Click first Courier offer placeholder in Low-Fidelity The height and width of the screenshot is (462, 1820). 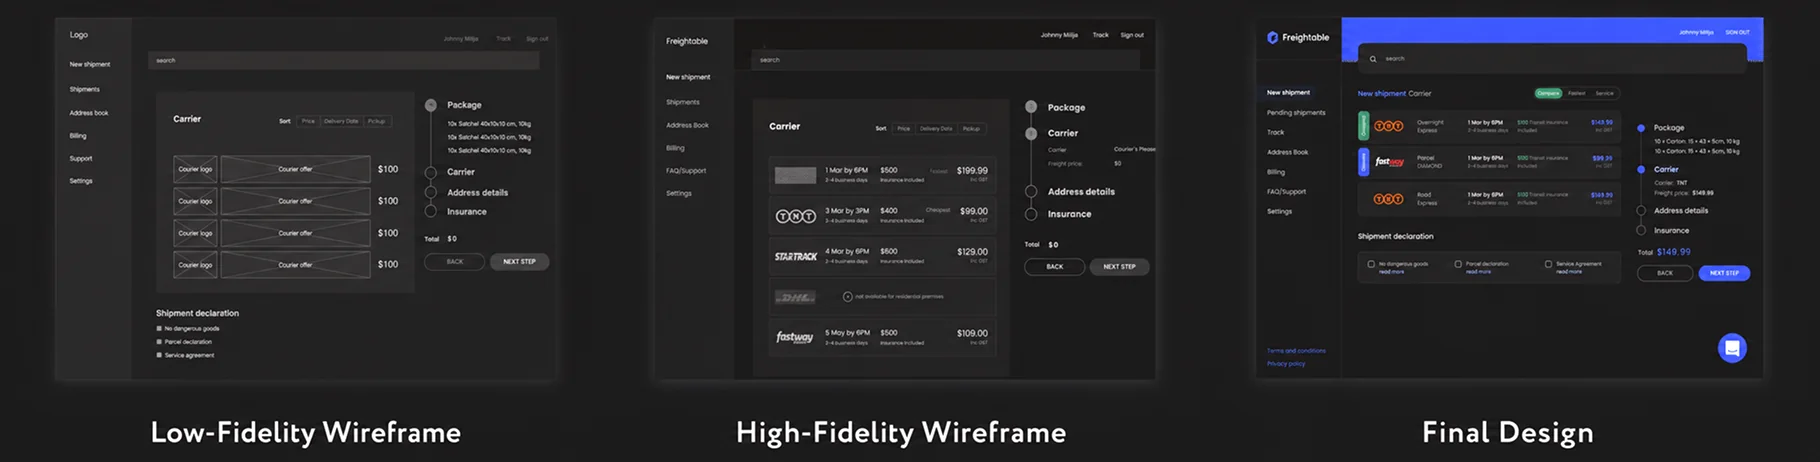(x=295, y=169)
